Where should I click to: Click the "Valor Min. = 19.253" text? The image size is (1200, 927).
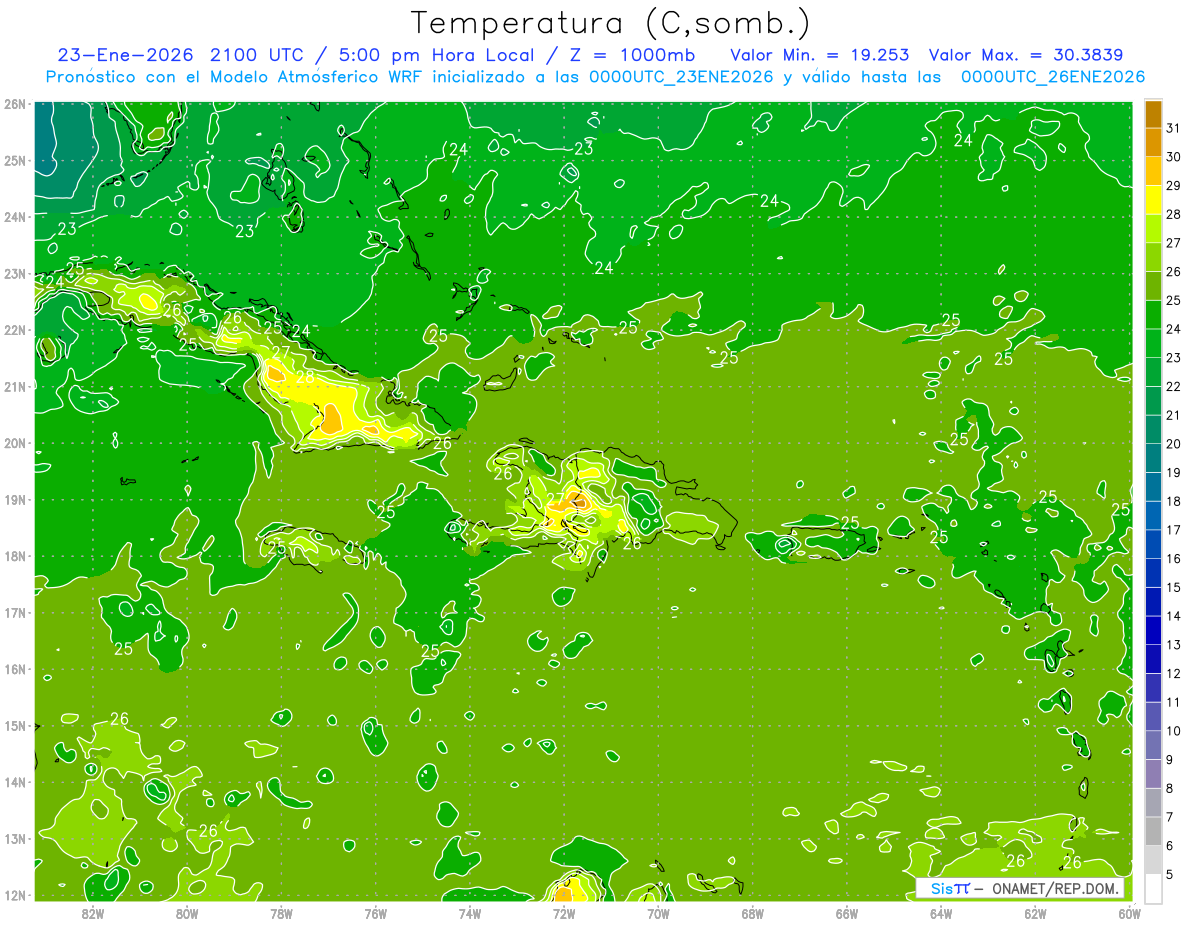click(820, 54)
